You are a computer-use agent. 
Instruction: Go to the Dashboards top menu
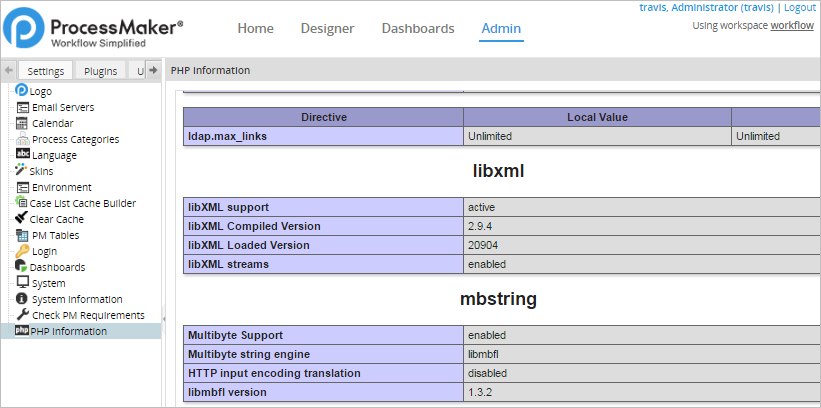(418, 28)
